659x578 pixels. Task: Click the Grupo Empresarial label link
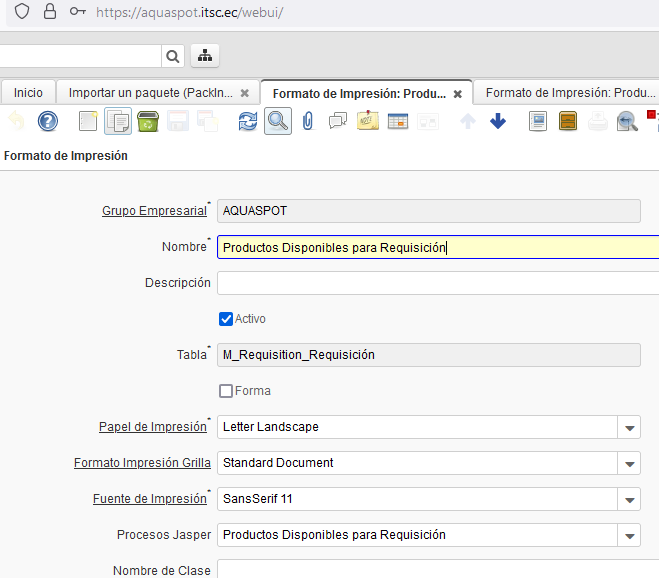click(x=154, y=211)
